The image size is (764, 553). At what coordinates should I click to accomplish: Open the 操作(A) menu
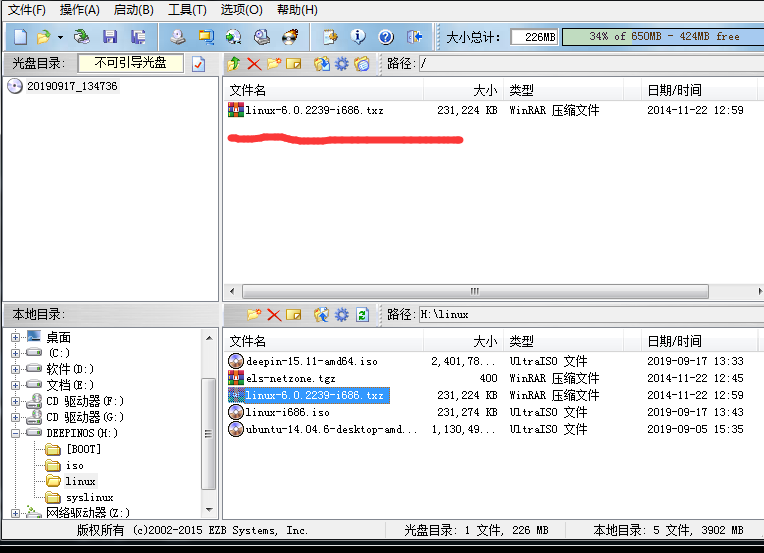coord(79,10)
